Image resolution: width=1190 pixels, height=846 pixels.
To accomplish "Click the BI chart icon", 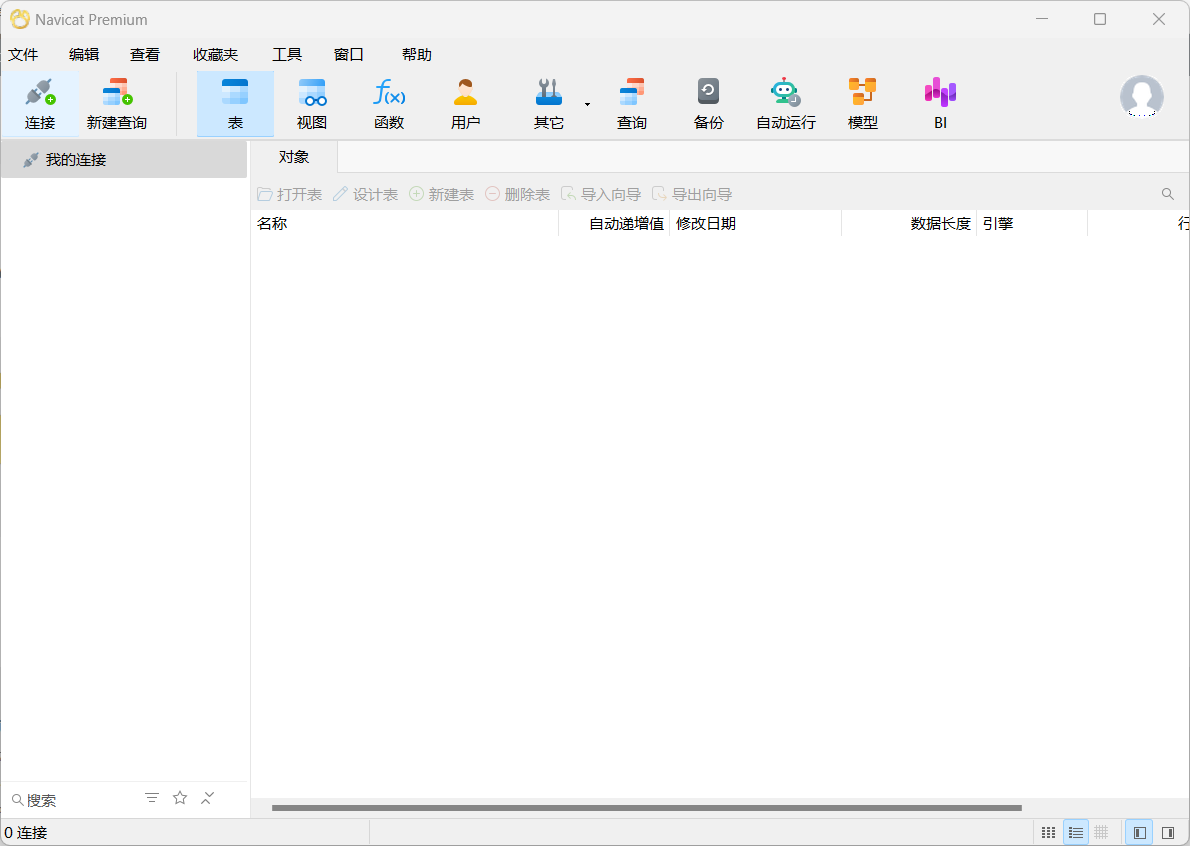I will point(940,104).
